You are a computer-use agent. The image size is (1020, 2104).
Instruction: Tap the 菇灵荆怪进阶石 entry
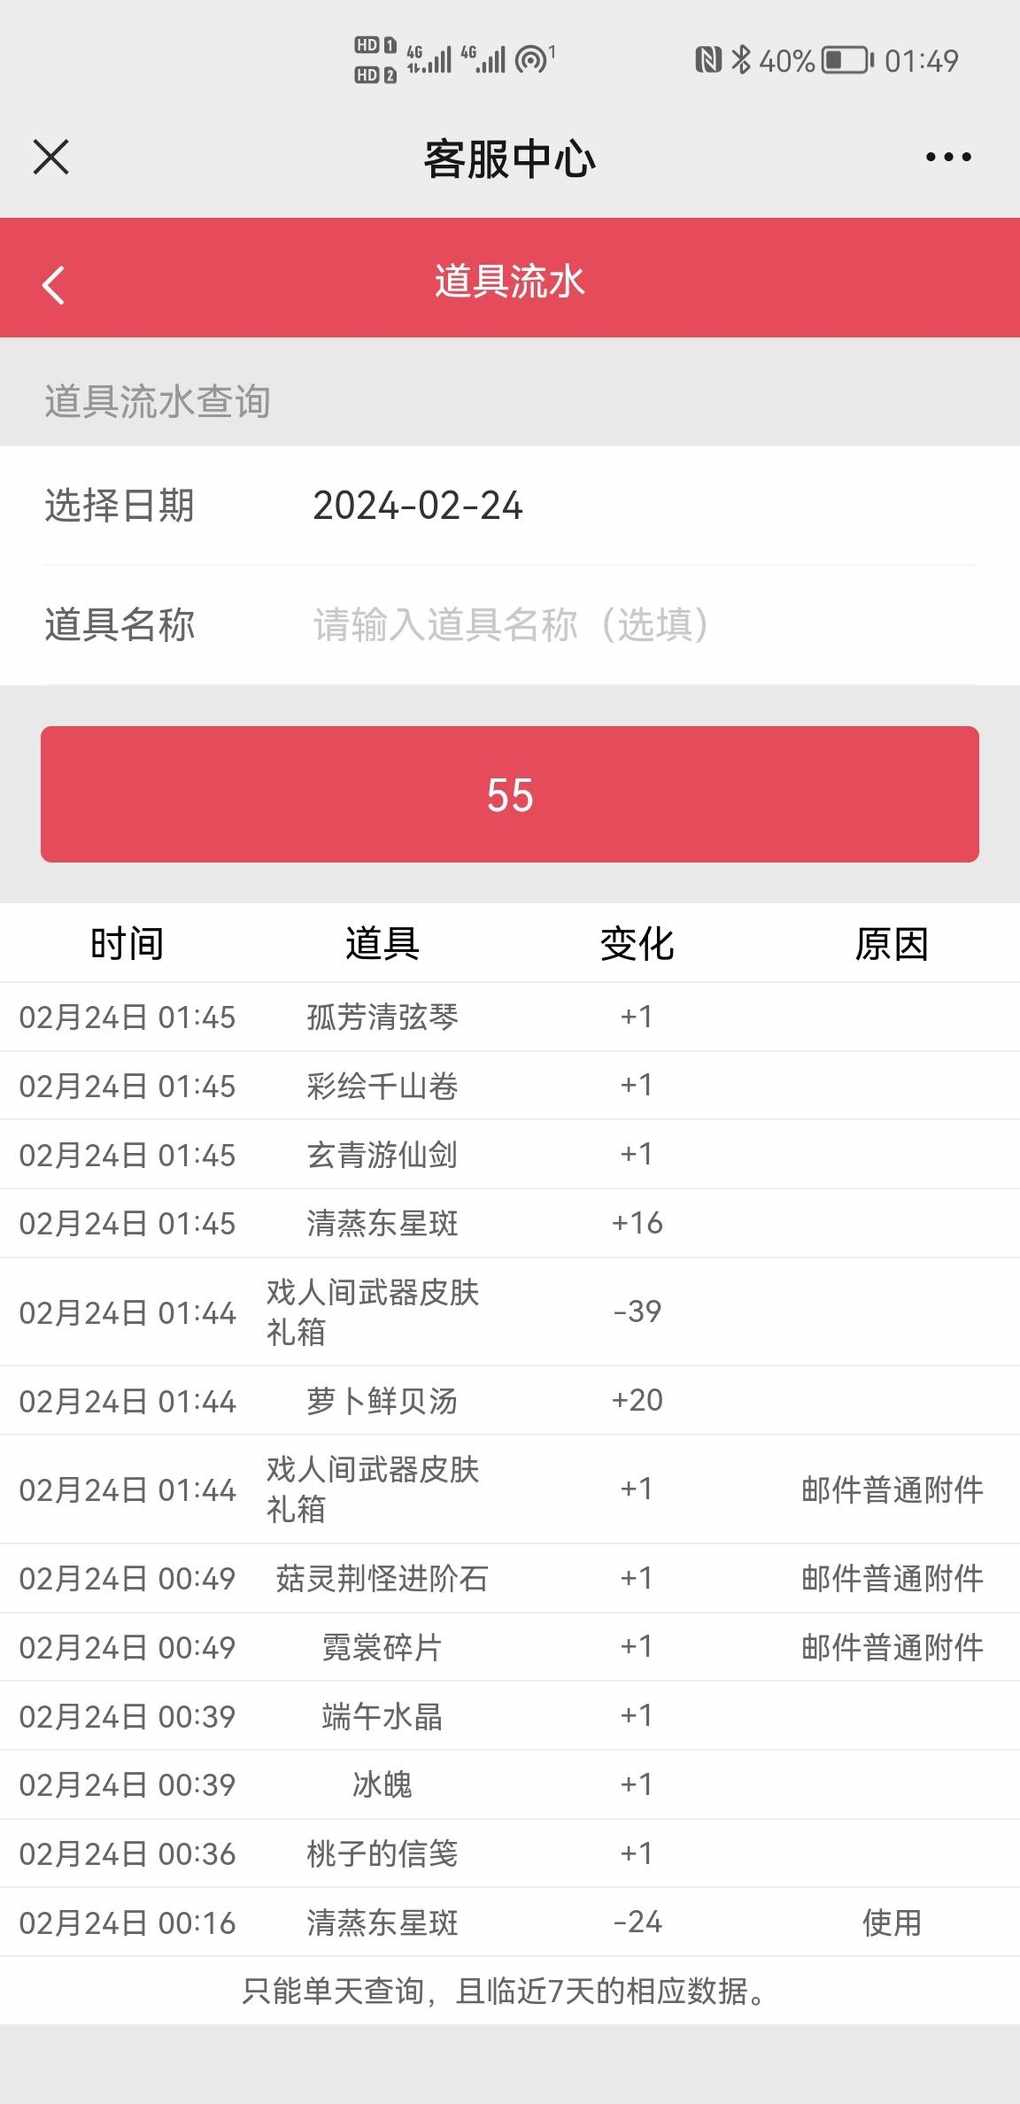pos(382,1578)
